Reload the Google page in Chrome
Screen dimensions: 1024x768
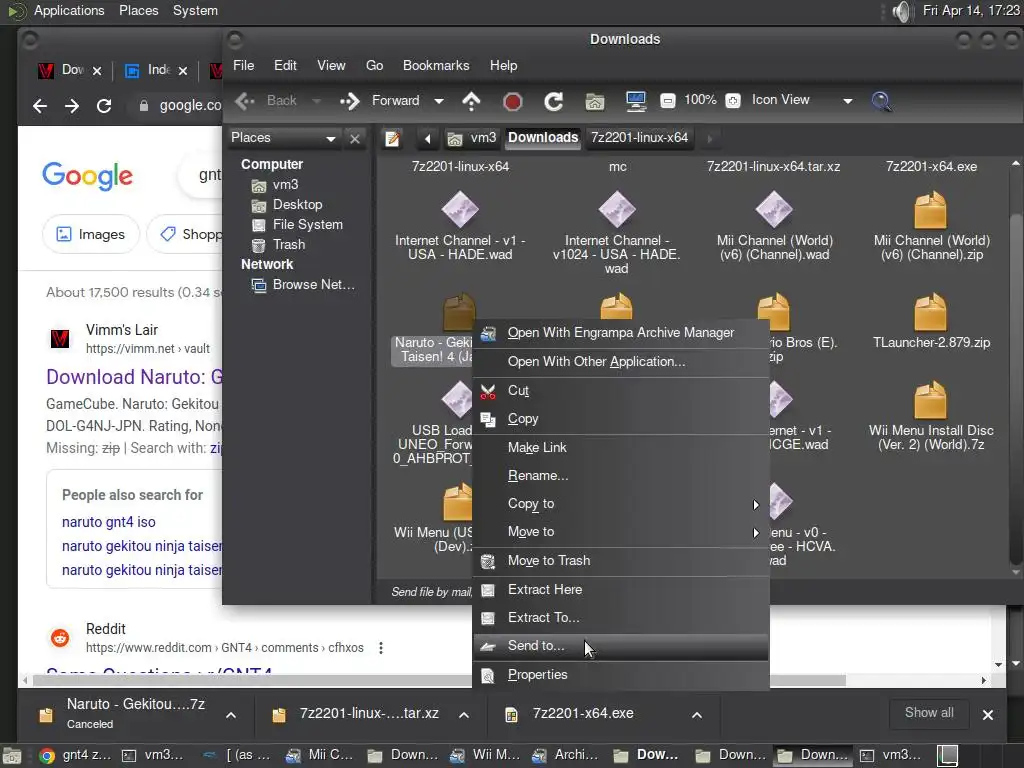pyautogui.click(x=104, y=106)
